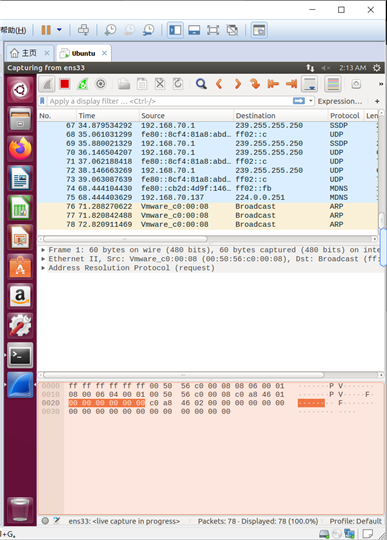Sort packets by the No. column

(x=56, y=116)
